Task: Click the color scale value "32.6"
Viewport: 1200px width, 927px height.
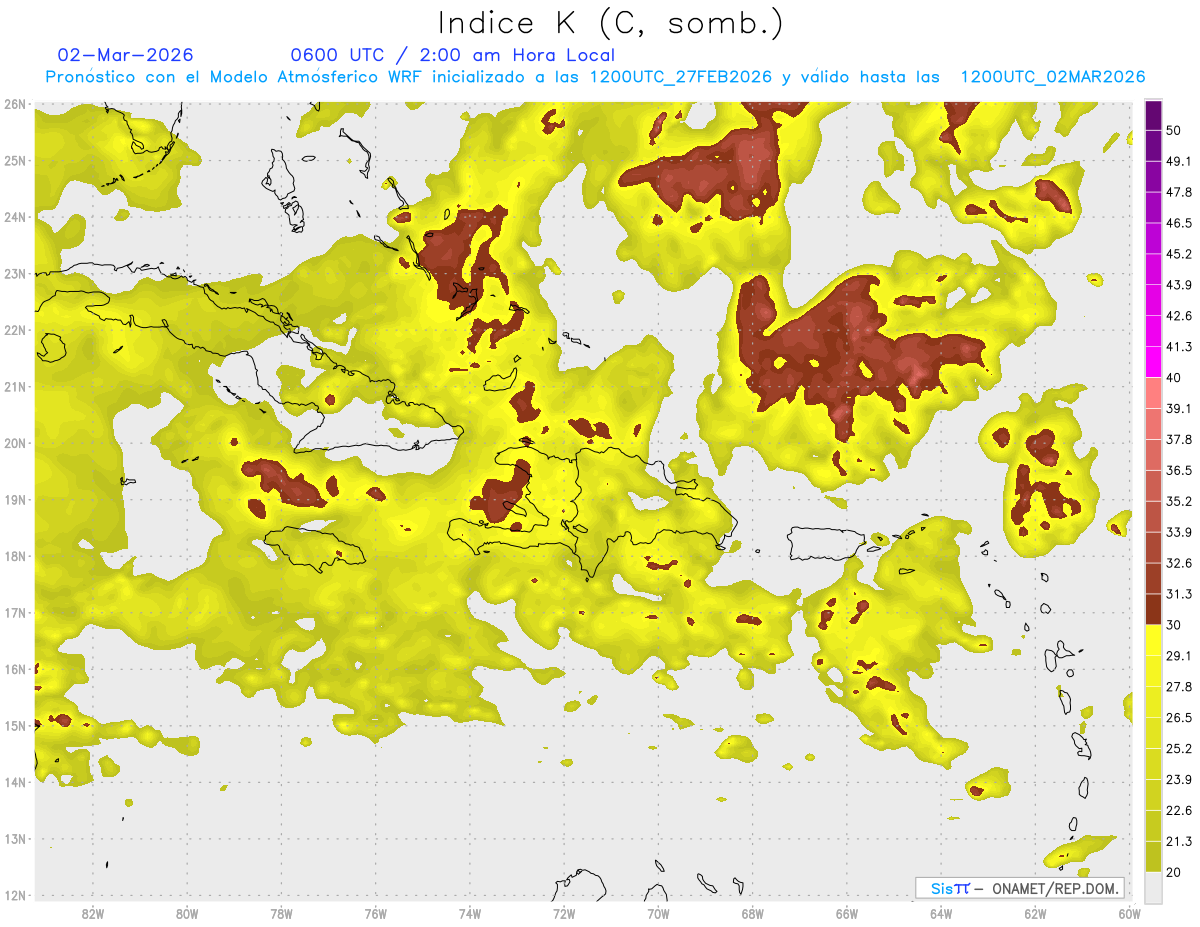Action: (1179, 563)
